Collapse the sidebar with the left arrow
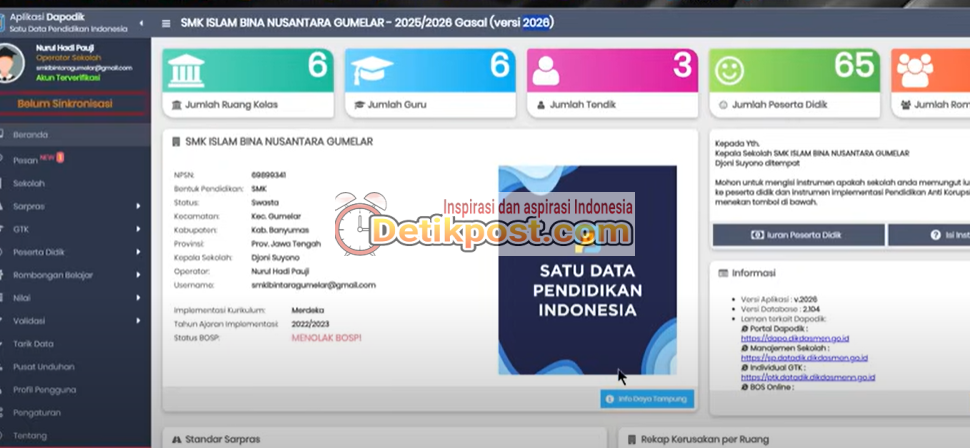Viewport: 970px width, 448px height. [x=140, y=24]
